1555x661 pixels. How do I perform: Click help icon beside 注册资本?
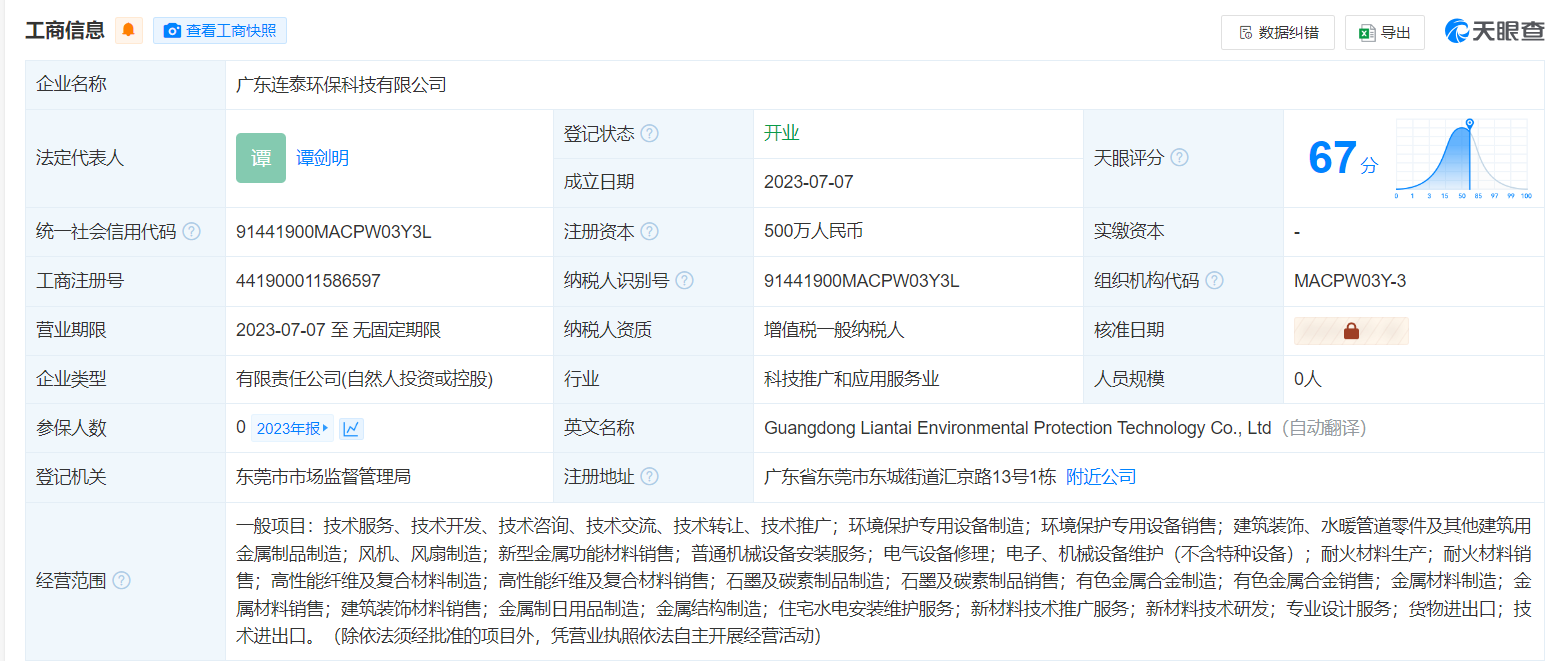(650, 232)
